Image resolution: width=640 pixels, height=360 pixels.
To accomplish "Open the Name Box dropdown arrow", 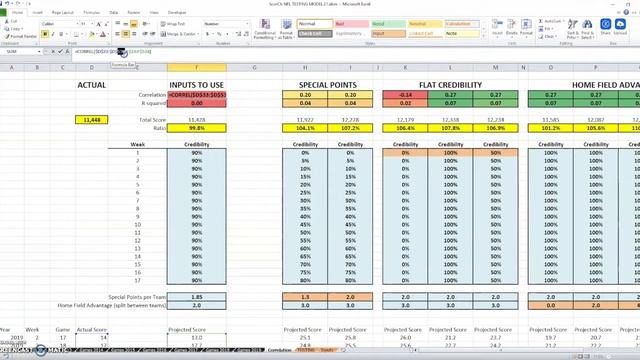I will (x=39, y=52).
